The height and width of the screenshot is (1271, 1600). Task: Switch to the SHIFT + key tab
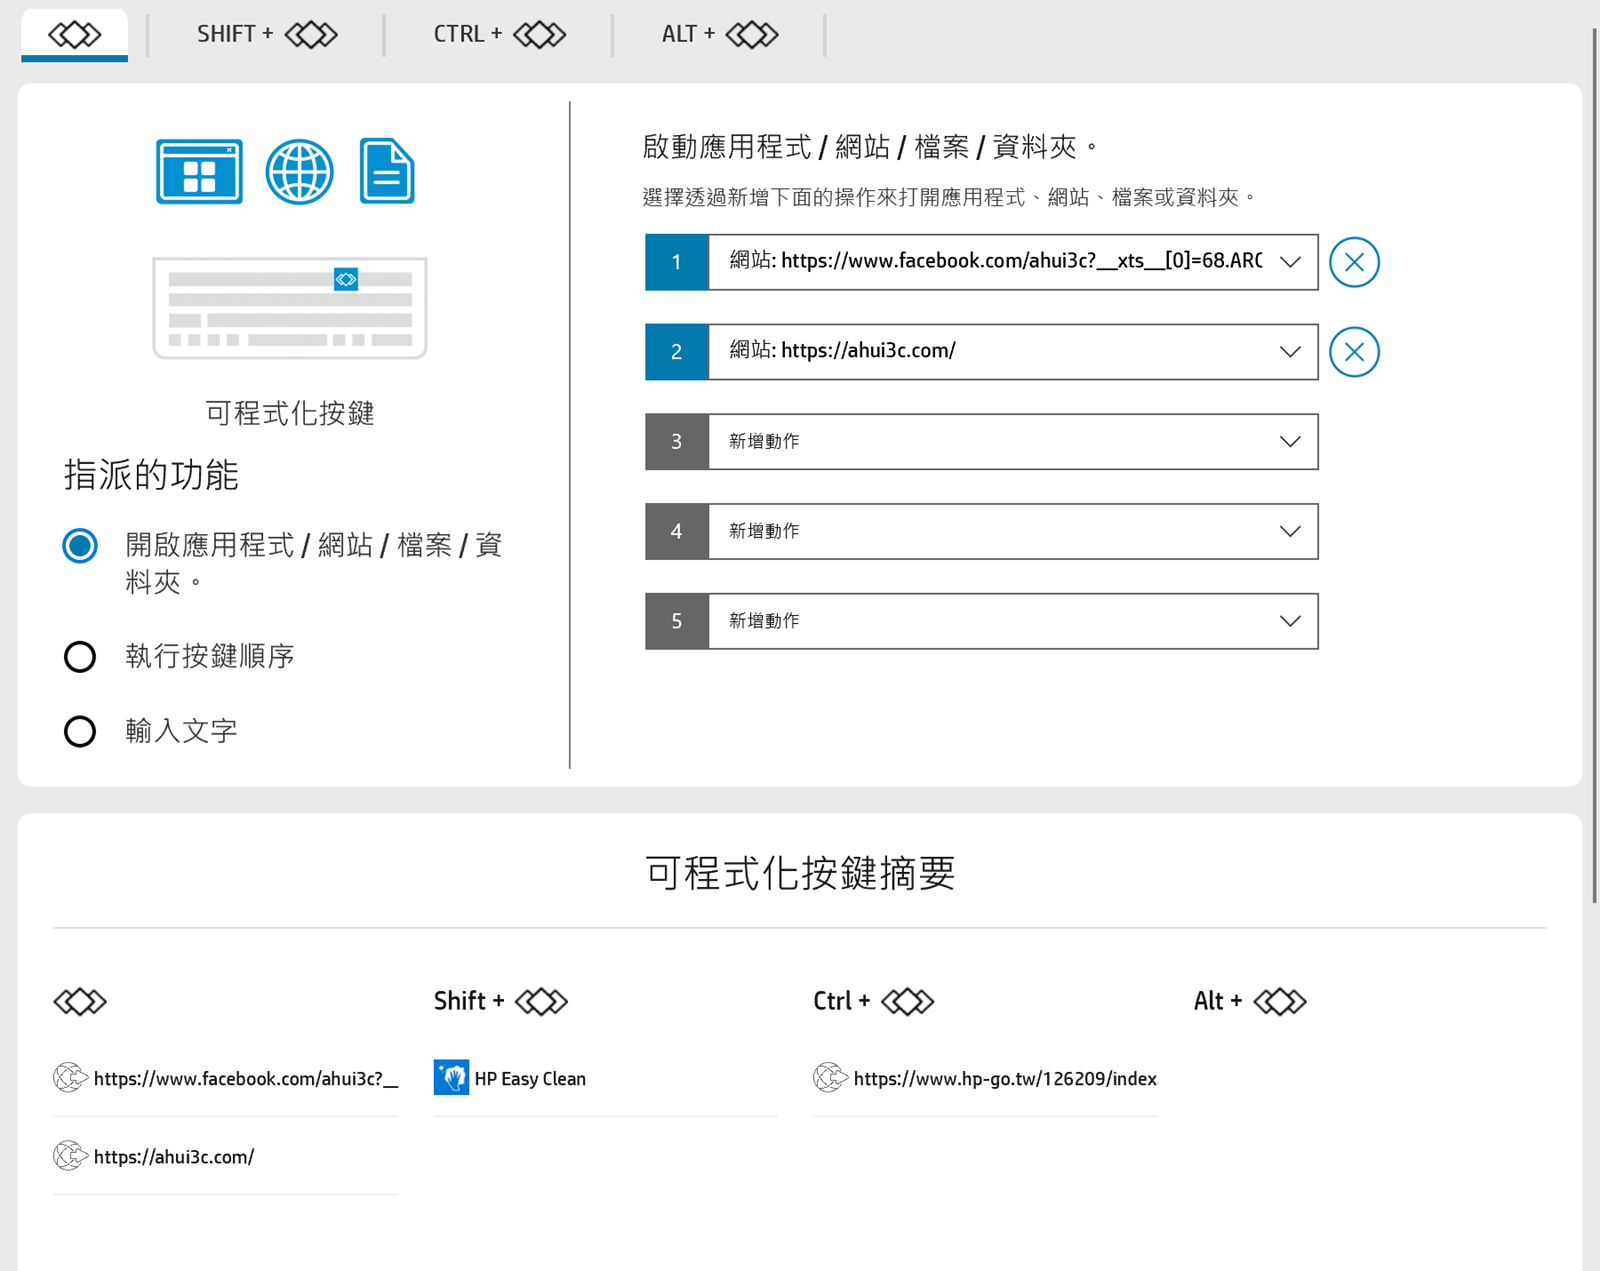(266, 35)
